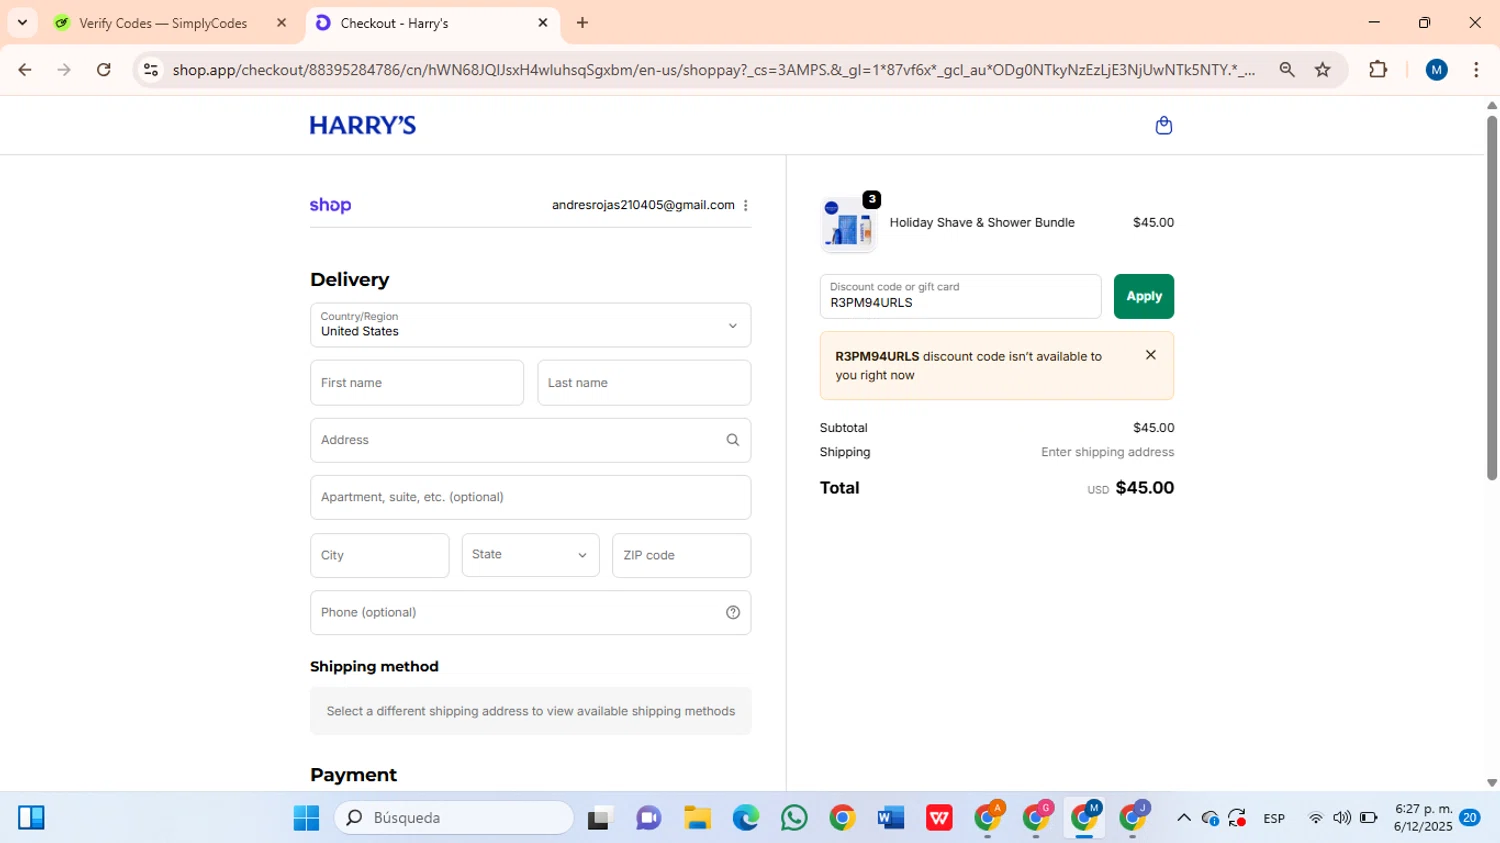This screenshot has height=843, width=1500.
Task: Reload the checkout page
Action: [x=104, y=69]
